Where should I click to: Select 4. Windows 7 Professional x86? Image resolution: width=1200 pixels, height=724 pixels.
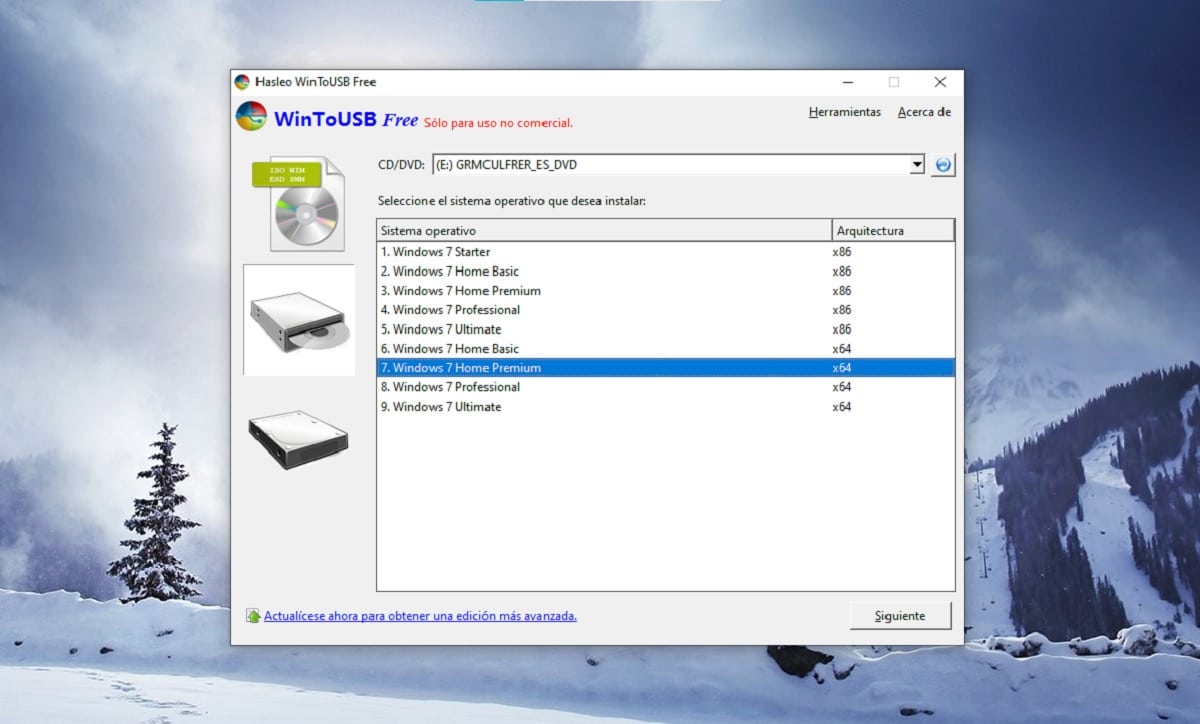pyautogui.click(x=450, y=310)
